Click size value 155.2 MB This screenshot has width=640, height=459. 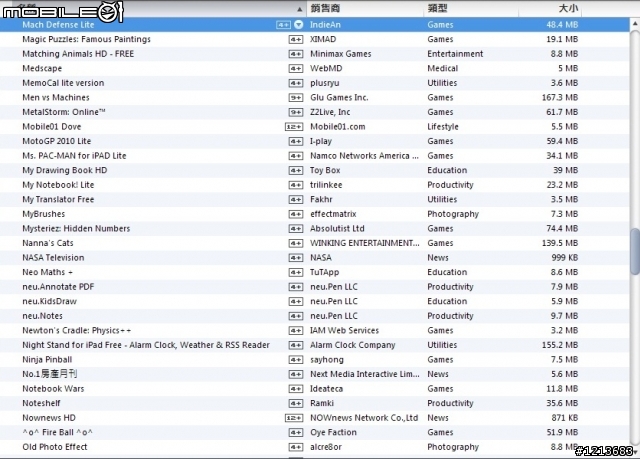[x=560, y=345]
